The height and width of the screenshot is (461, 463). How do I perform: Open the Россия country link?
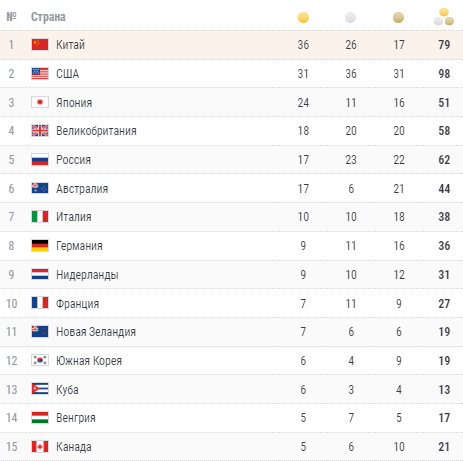73,160
